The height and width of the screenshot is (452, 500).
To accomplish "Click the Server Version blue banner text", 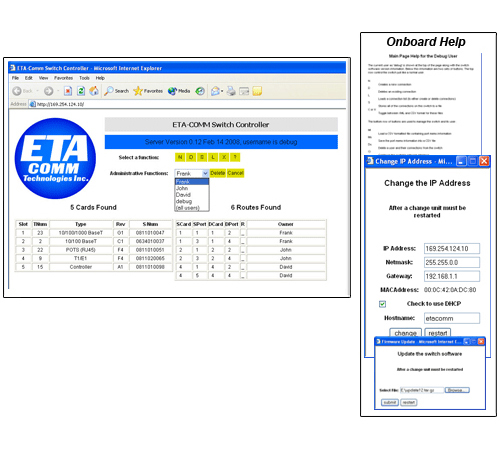I will point(221,142).
